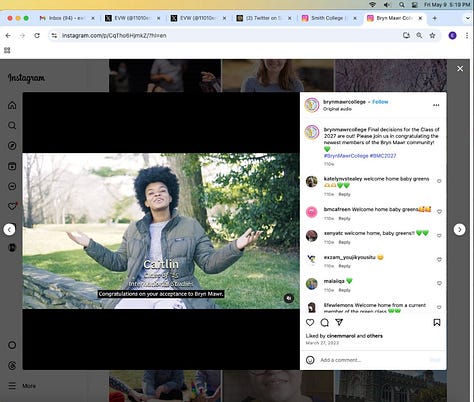474x402 pixels.
Task: Open malaiqa username link
Action: pyautogui.click(x=334, y=281)
